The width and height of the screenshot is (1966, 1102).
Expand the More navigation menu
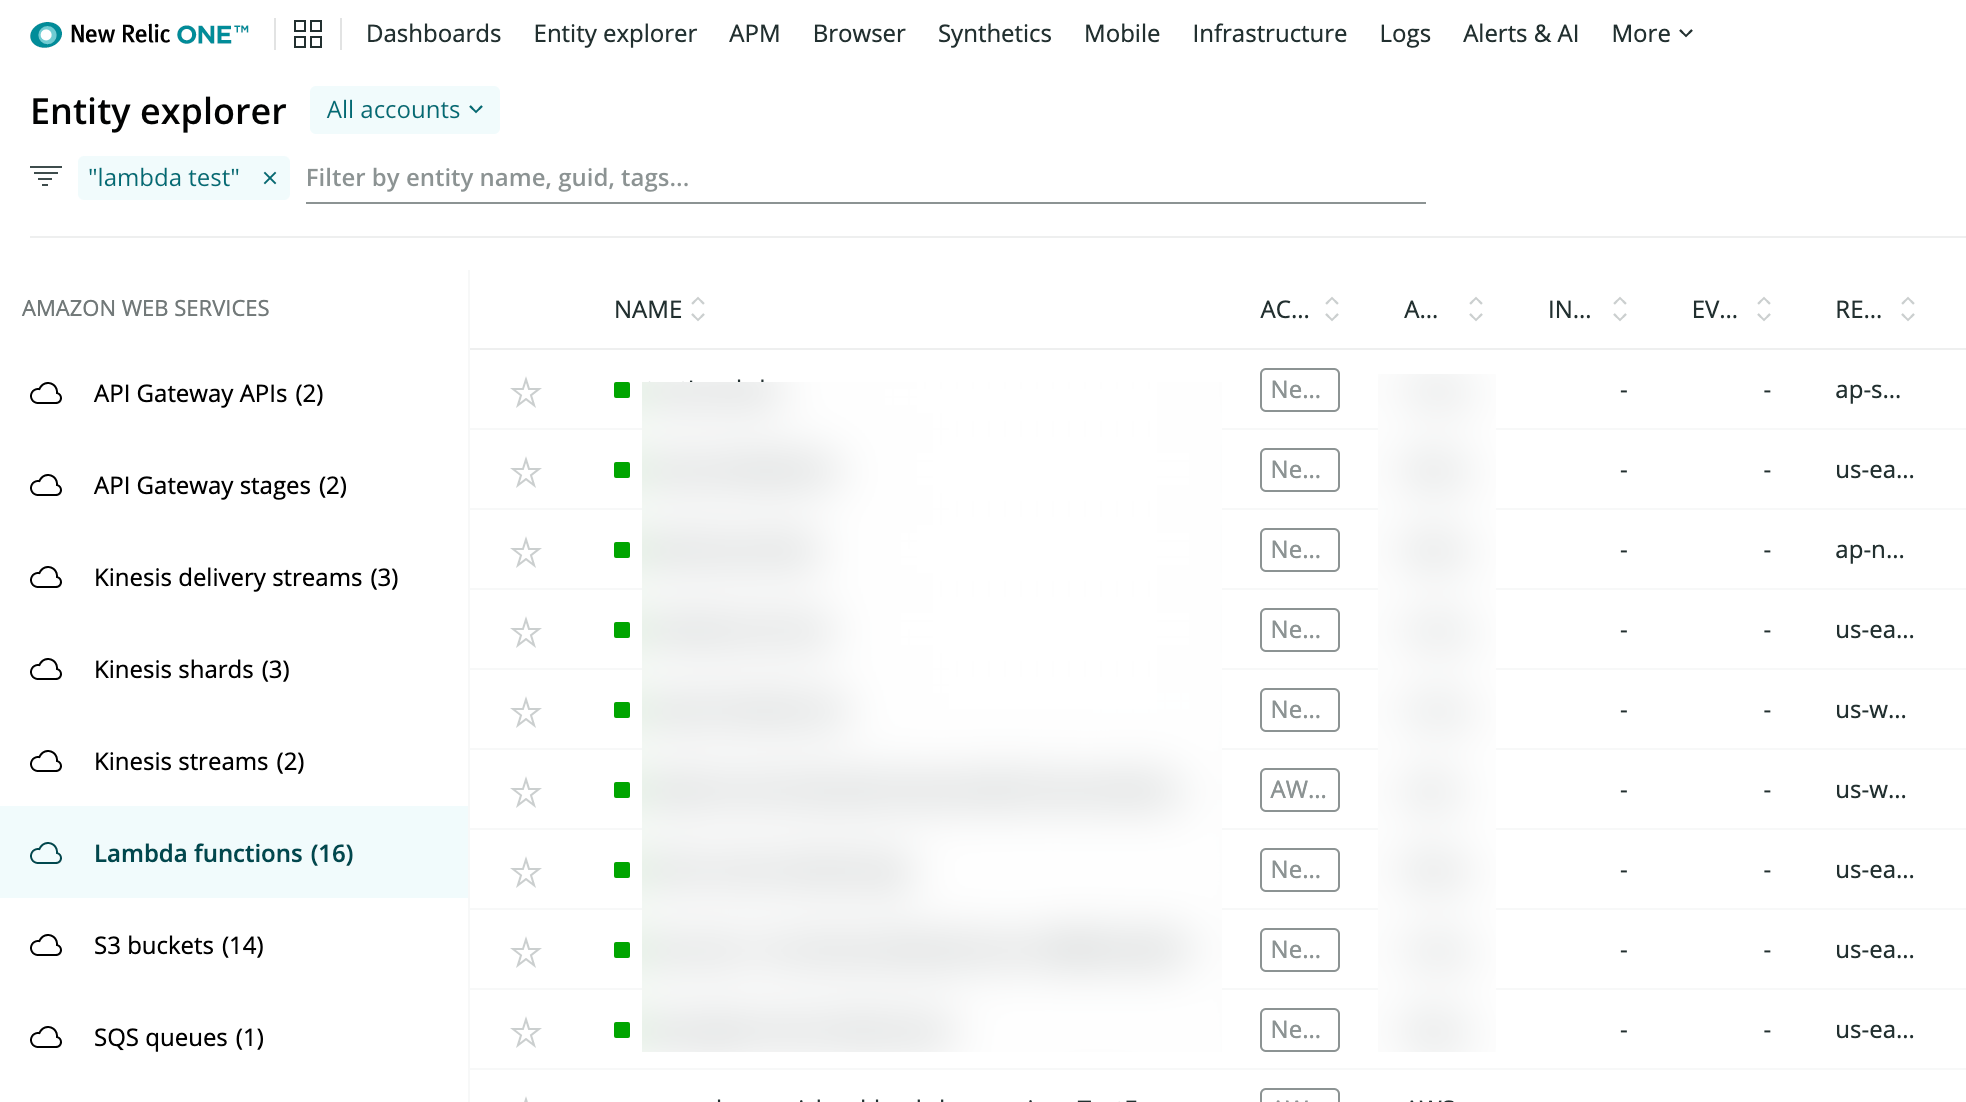[1652, 34]
